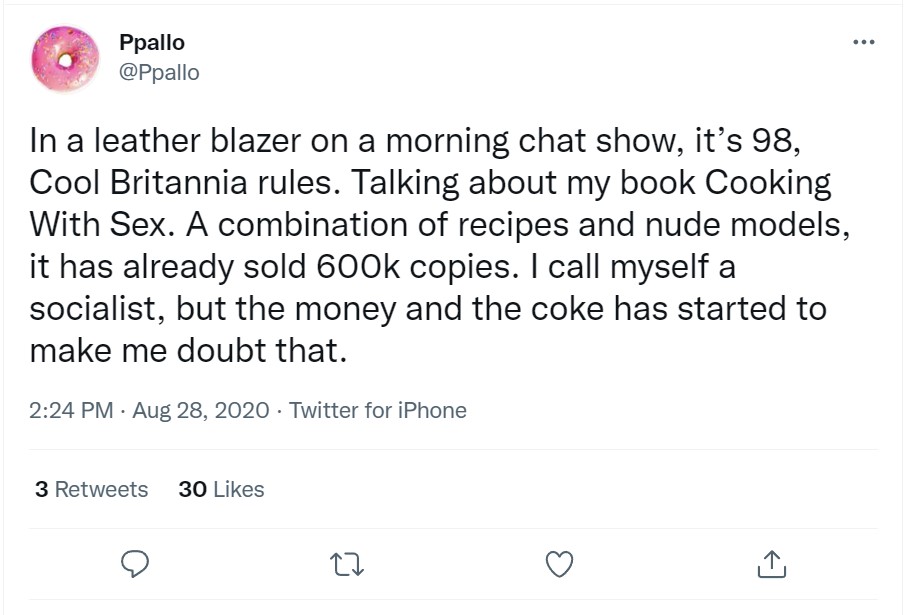Screen dimensions: 912x615
Task: View the 30 Likes list
Action: 221,490
